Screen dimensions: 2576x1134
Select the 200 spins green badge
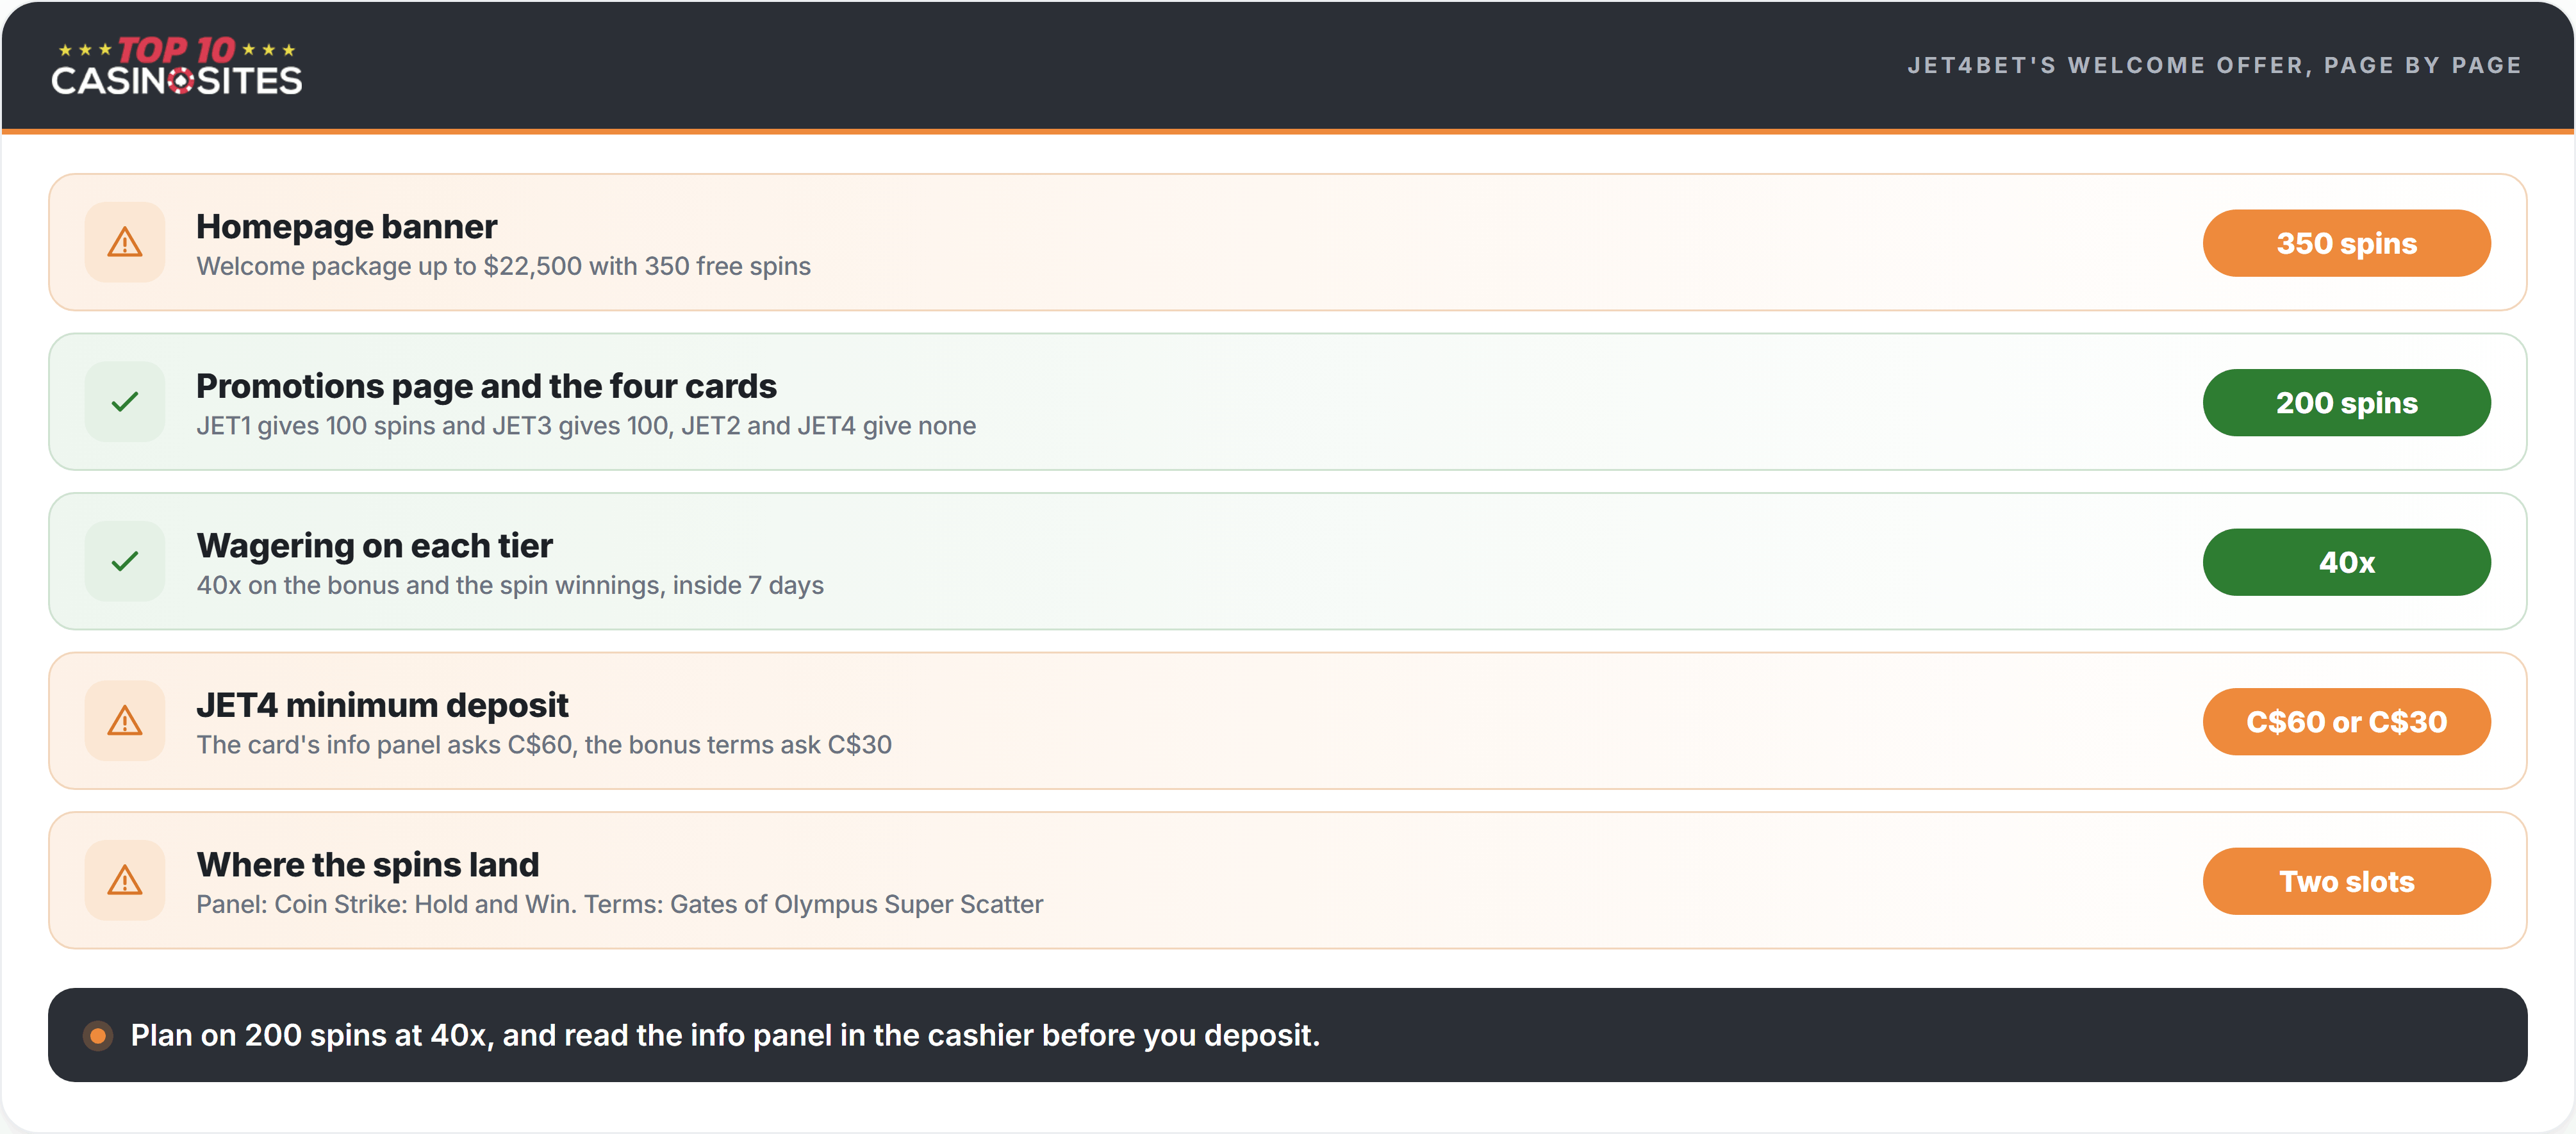(2346, 402)
